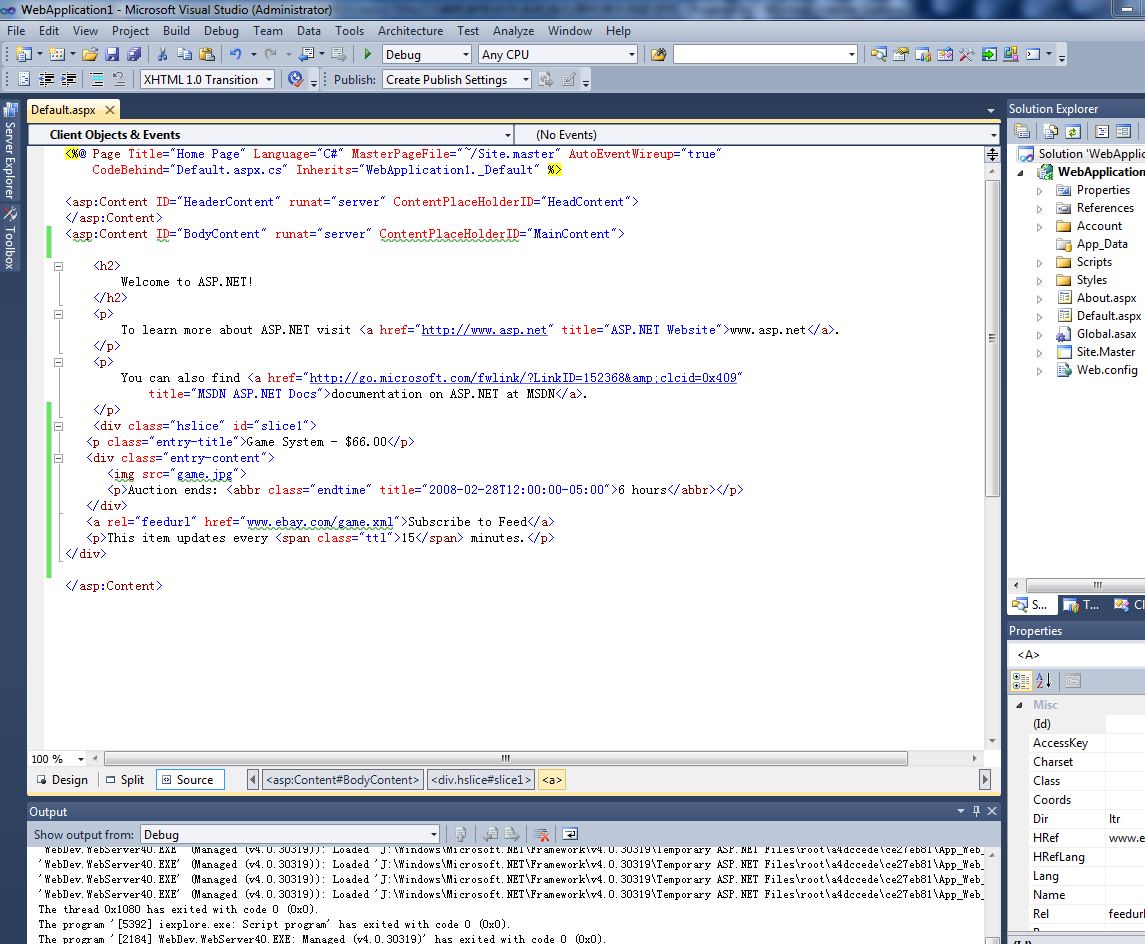Open the Properties Window toolbar icon
The width and height of the screenshot is (1145, 944).
pyautogui.click(x=900, y=55)
